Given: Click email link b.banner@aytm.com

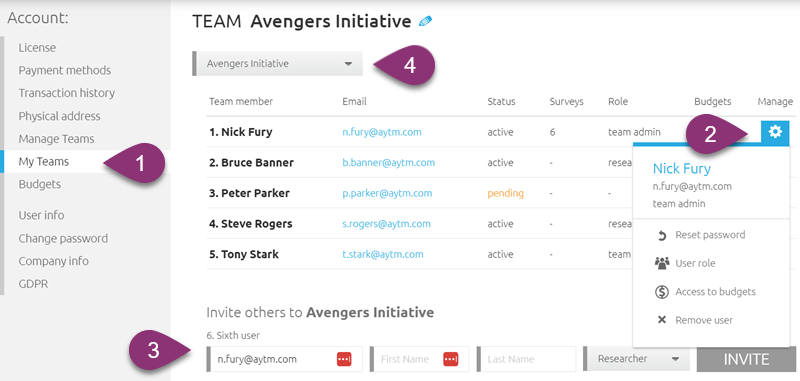Looking at the screenshot, I should 389,163.
